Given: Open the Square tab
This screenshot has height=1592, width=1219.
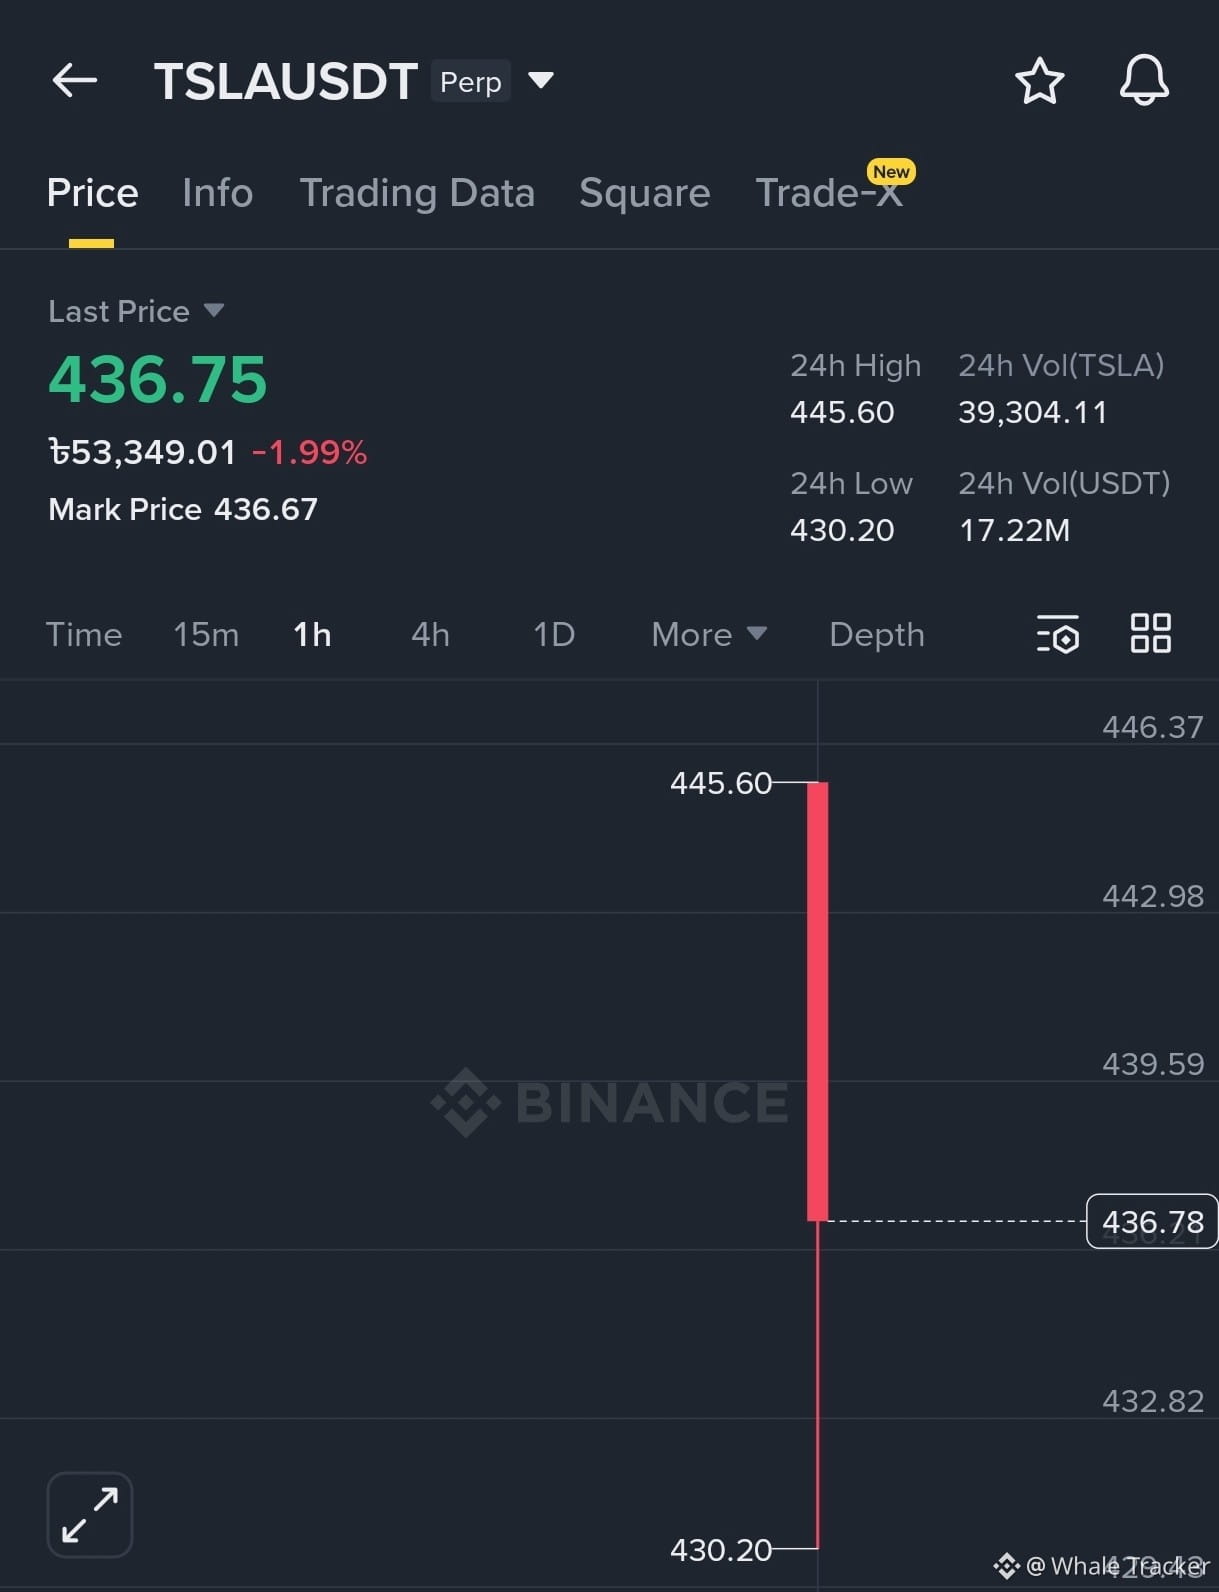Looking at the screenshot, I should pos(645,193).
